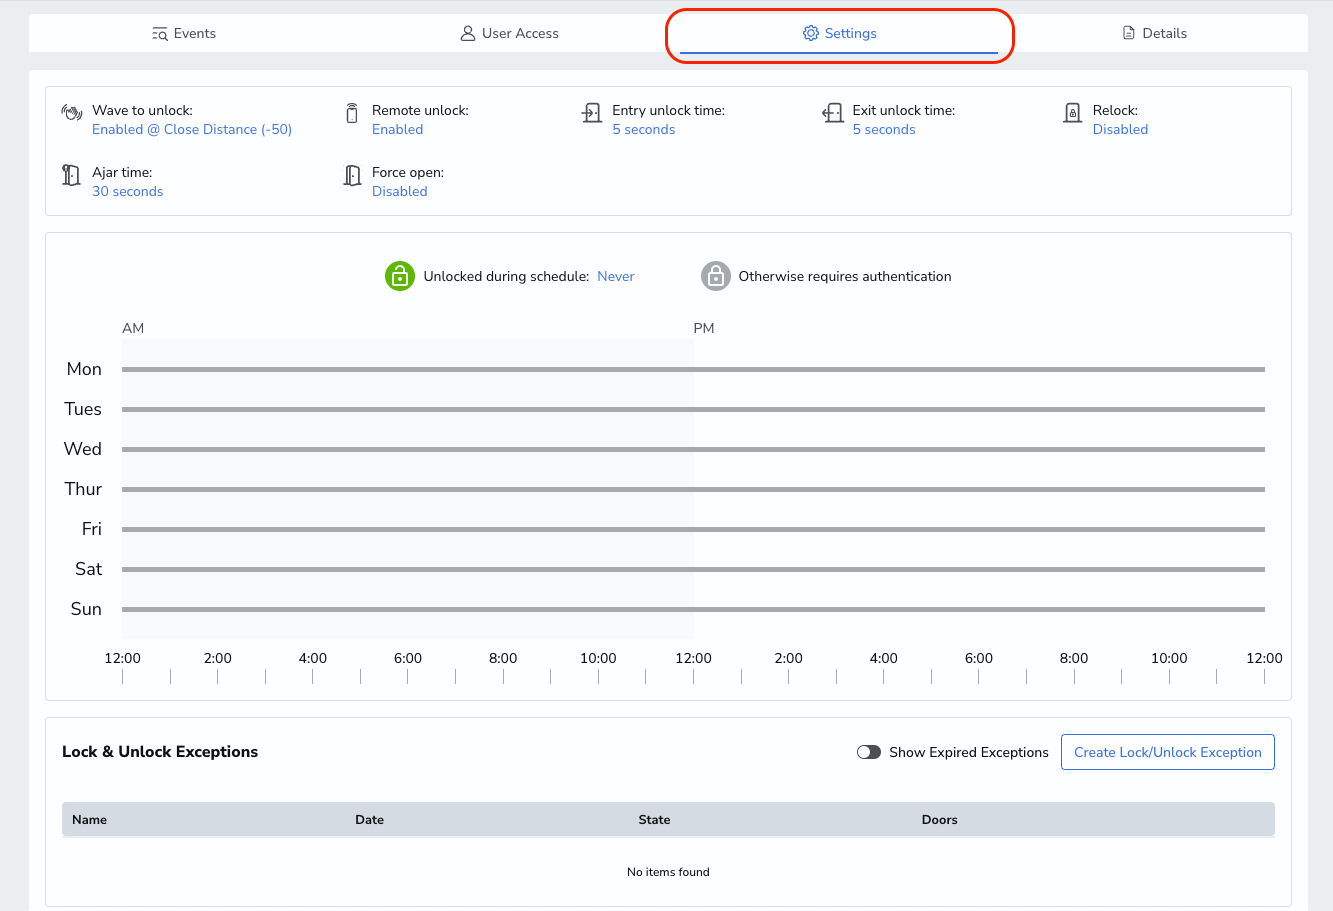Switch to the User Access tab
This screenshot has height=911, width=1333.
509,33
